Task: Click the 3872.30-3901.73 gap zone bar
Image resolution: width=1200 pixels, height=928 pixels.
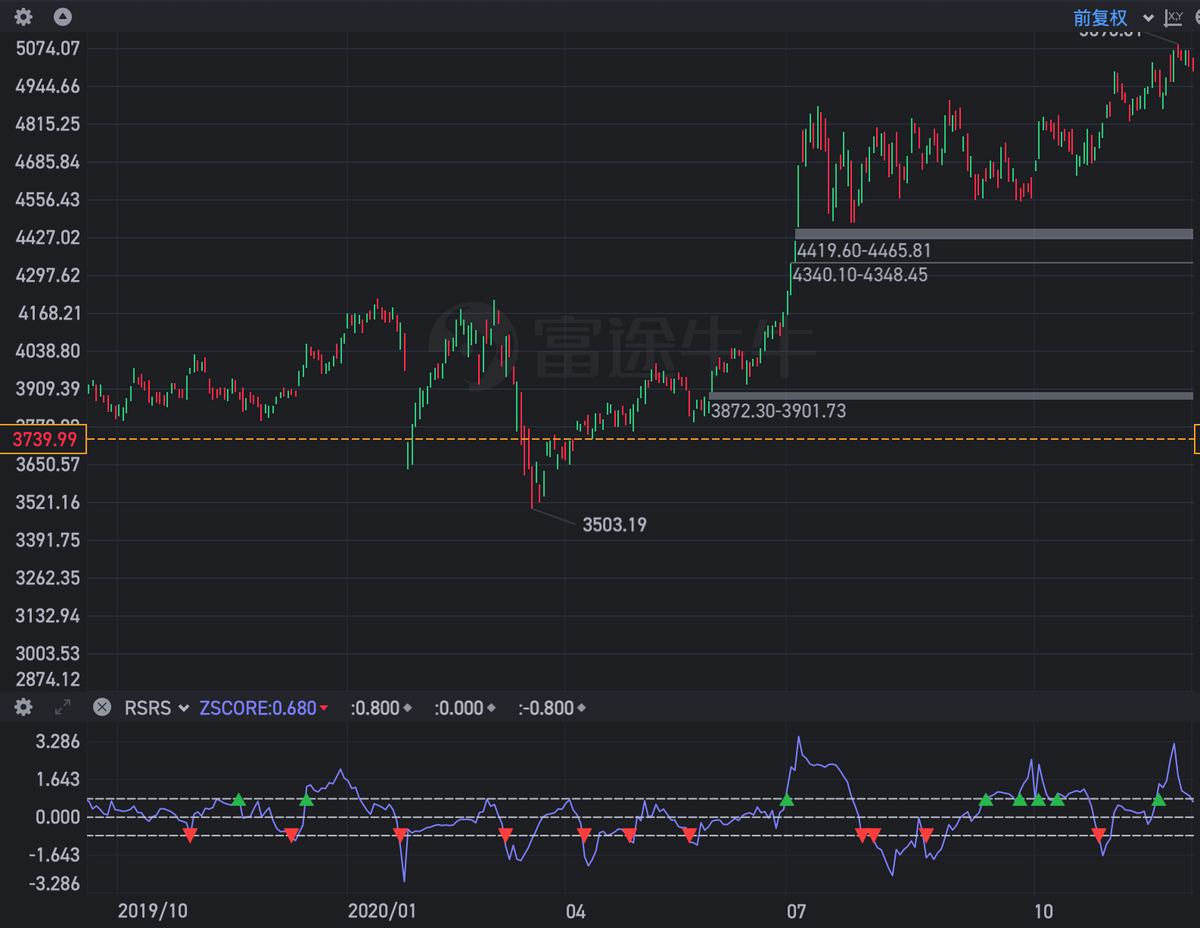Action: [x=950, y=396]
